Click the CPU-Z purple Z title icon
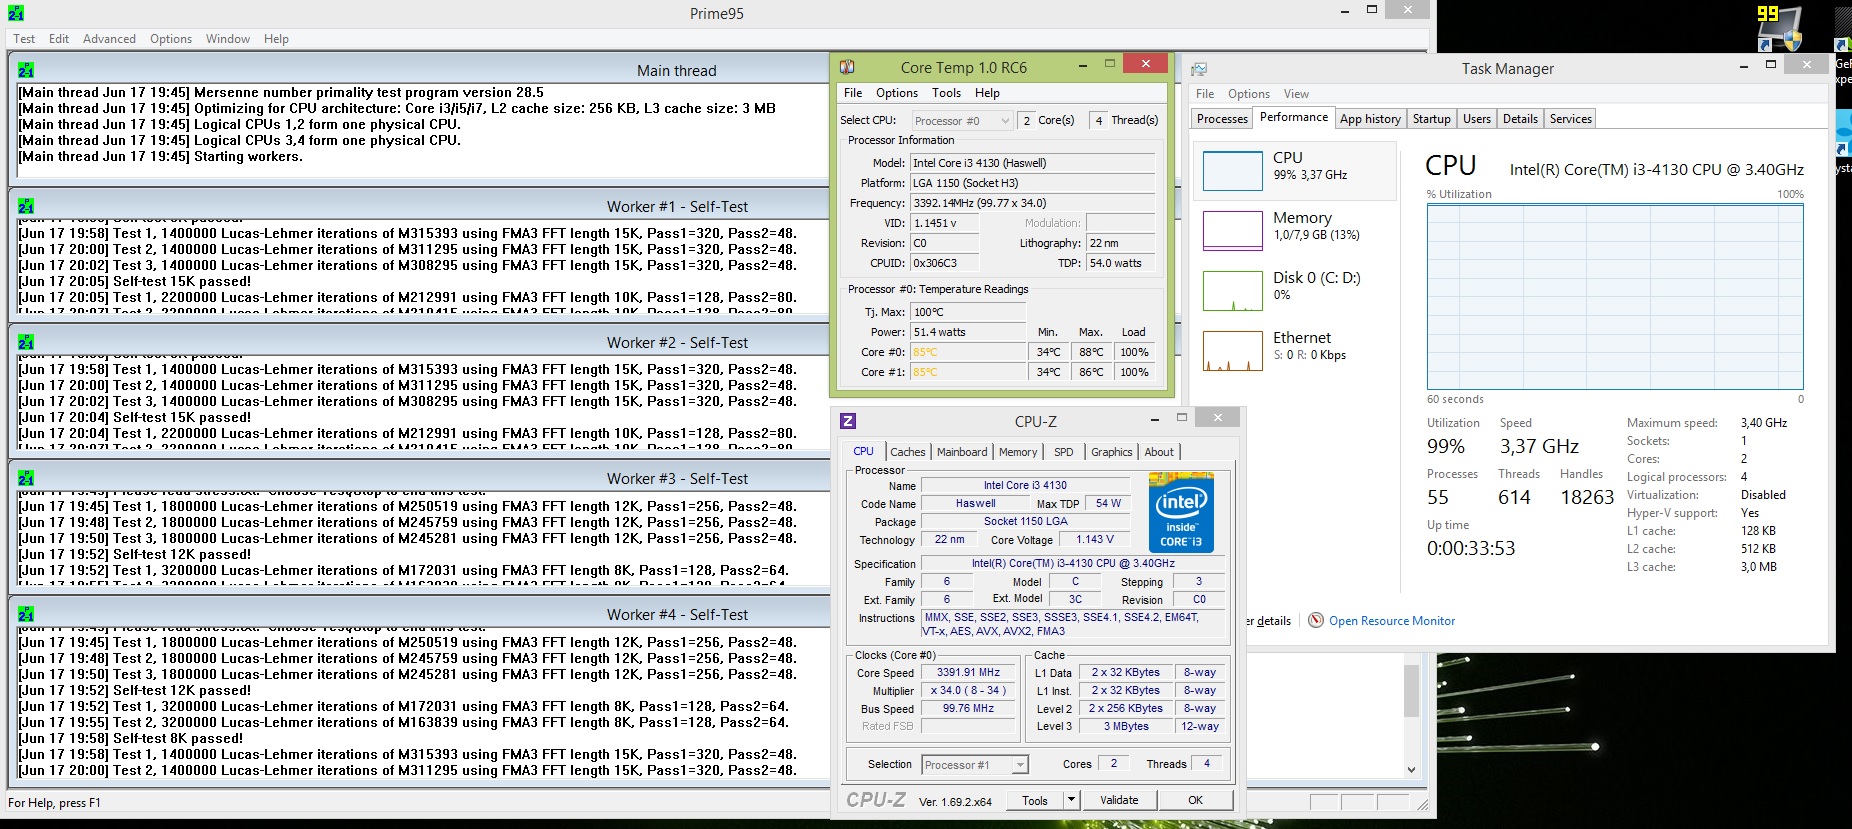Screen dimensions: 1852x829 [848, 421]
